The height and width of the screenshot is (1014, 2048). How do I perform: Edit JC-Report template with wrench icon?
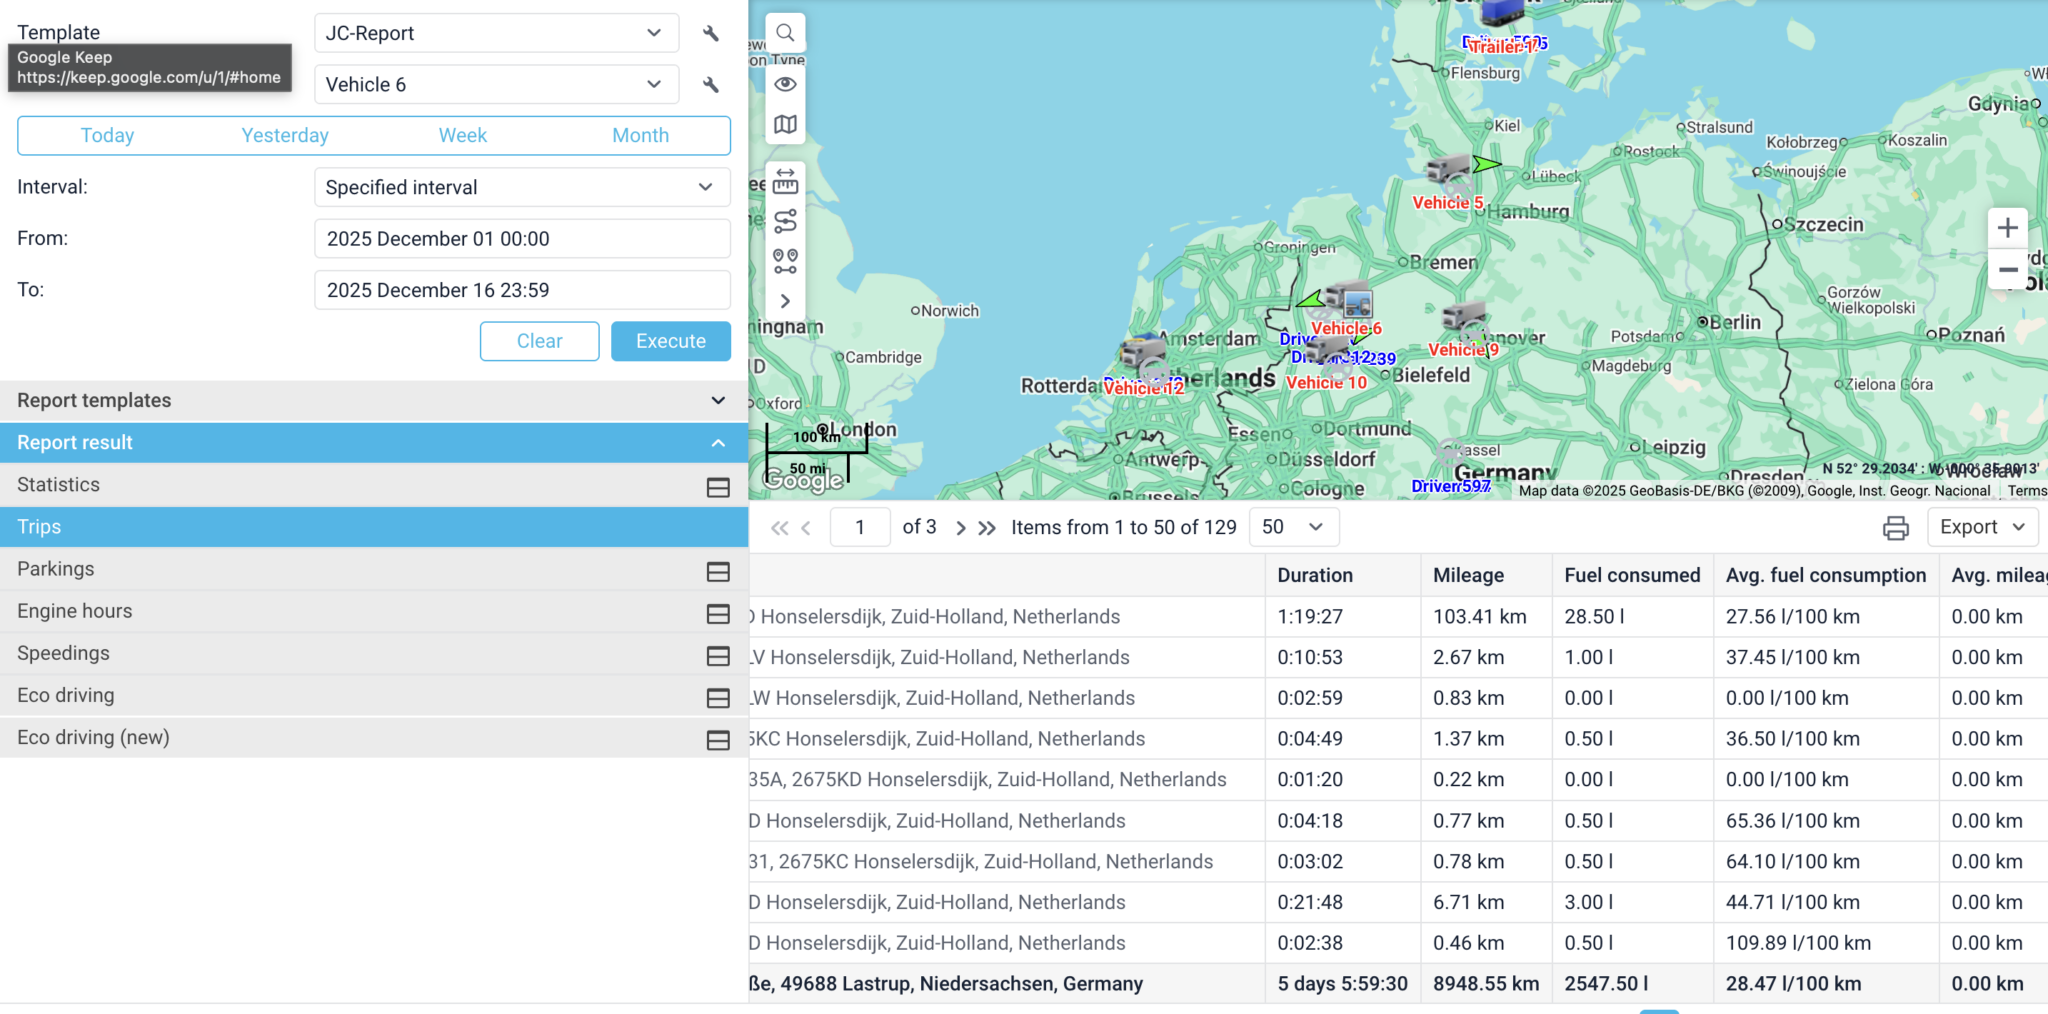pos(711,33)
